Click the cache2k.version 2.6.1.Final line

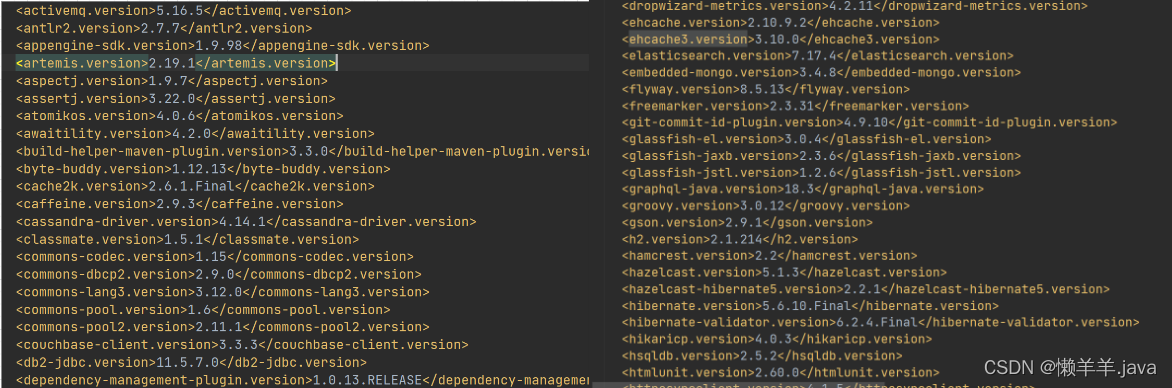(x=195, y=186)
